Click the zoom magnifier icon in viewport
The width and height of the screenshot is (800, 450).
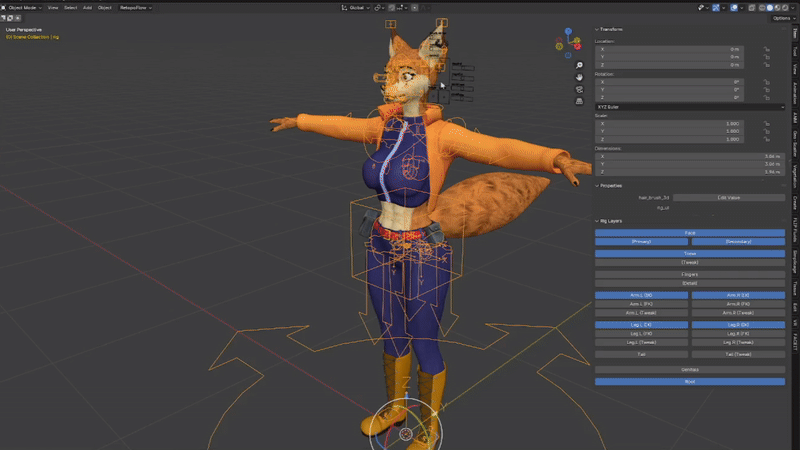579,65
